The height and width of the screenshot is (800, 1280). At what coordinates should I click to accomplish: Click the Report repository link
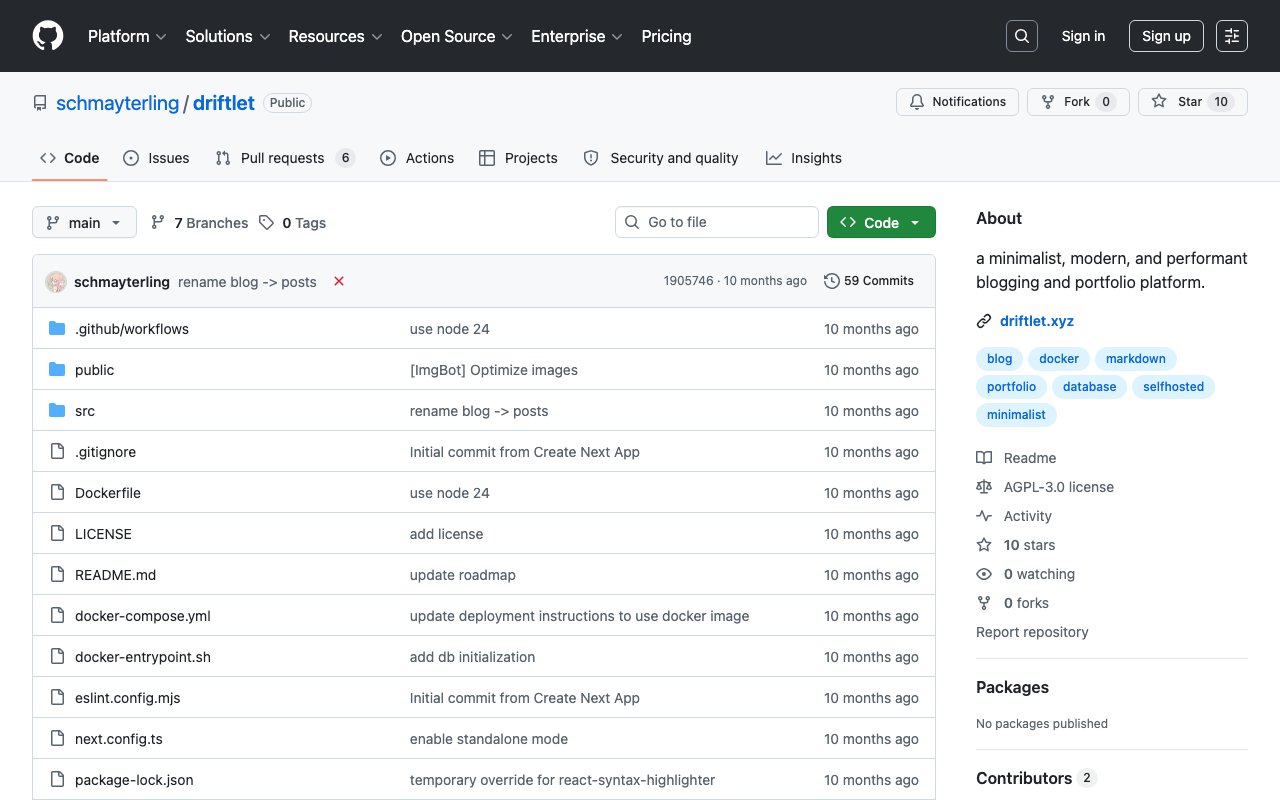1032,632
